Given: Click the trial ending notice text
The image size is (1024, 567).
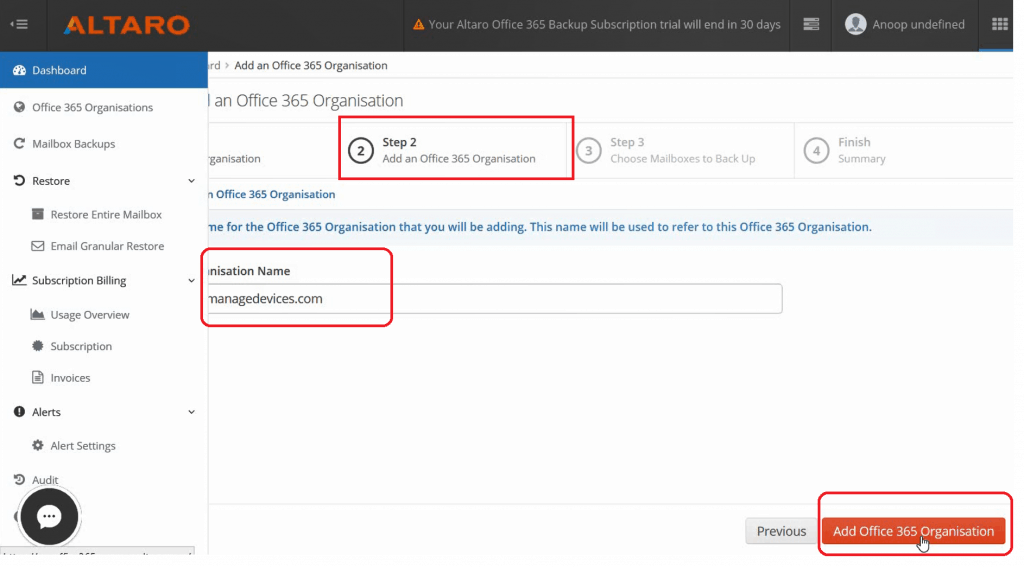Looking at the screenshot, I should click(x=604, y=25).
